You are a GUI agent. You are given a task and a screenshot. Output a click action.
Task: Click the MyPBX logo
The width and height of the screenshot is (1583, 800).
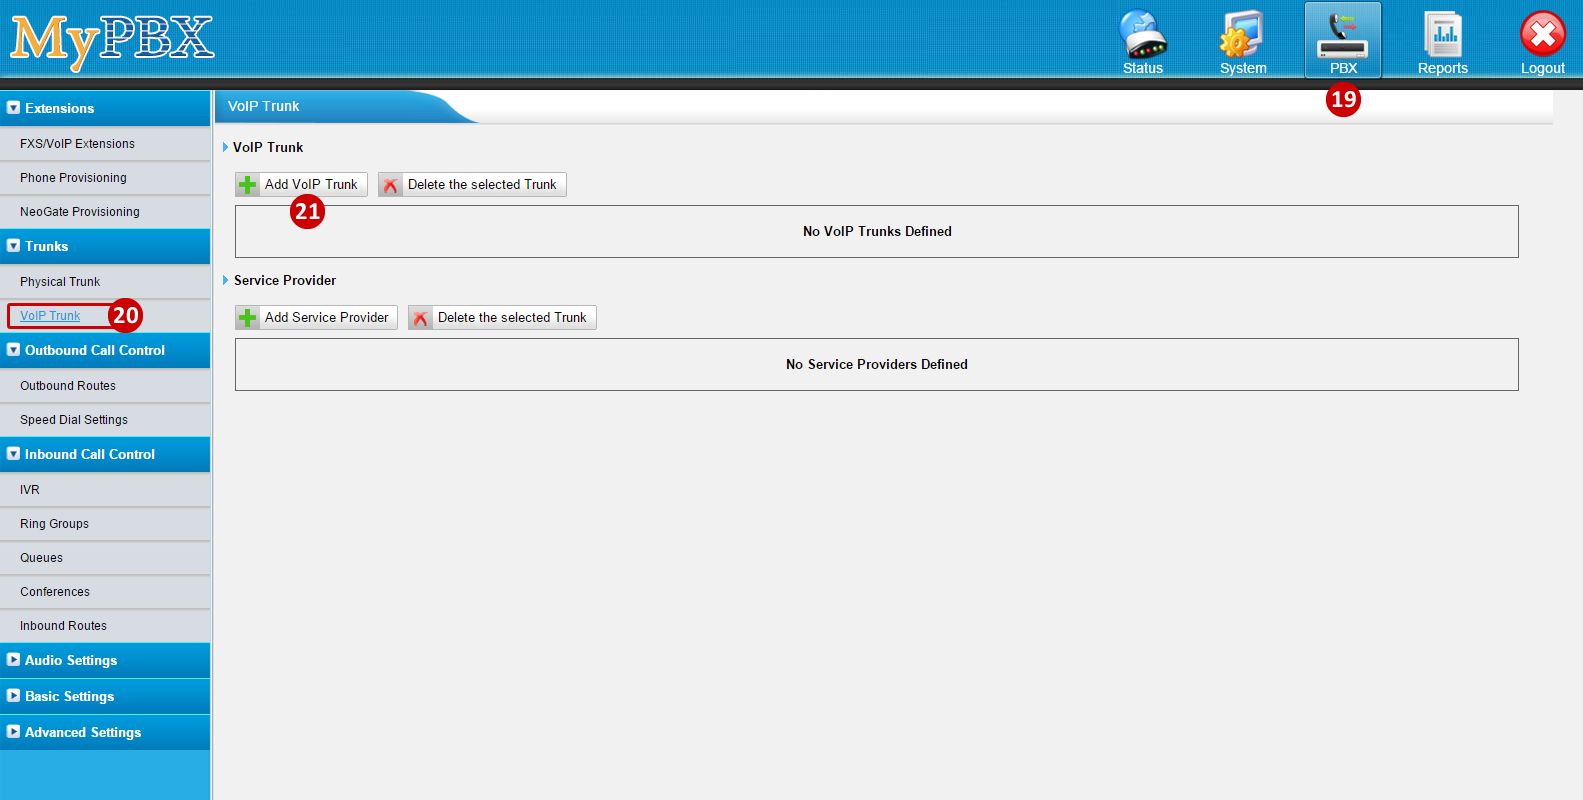[x=112, y=40]
